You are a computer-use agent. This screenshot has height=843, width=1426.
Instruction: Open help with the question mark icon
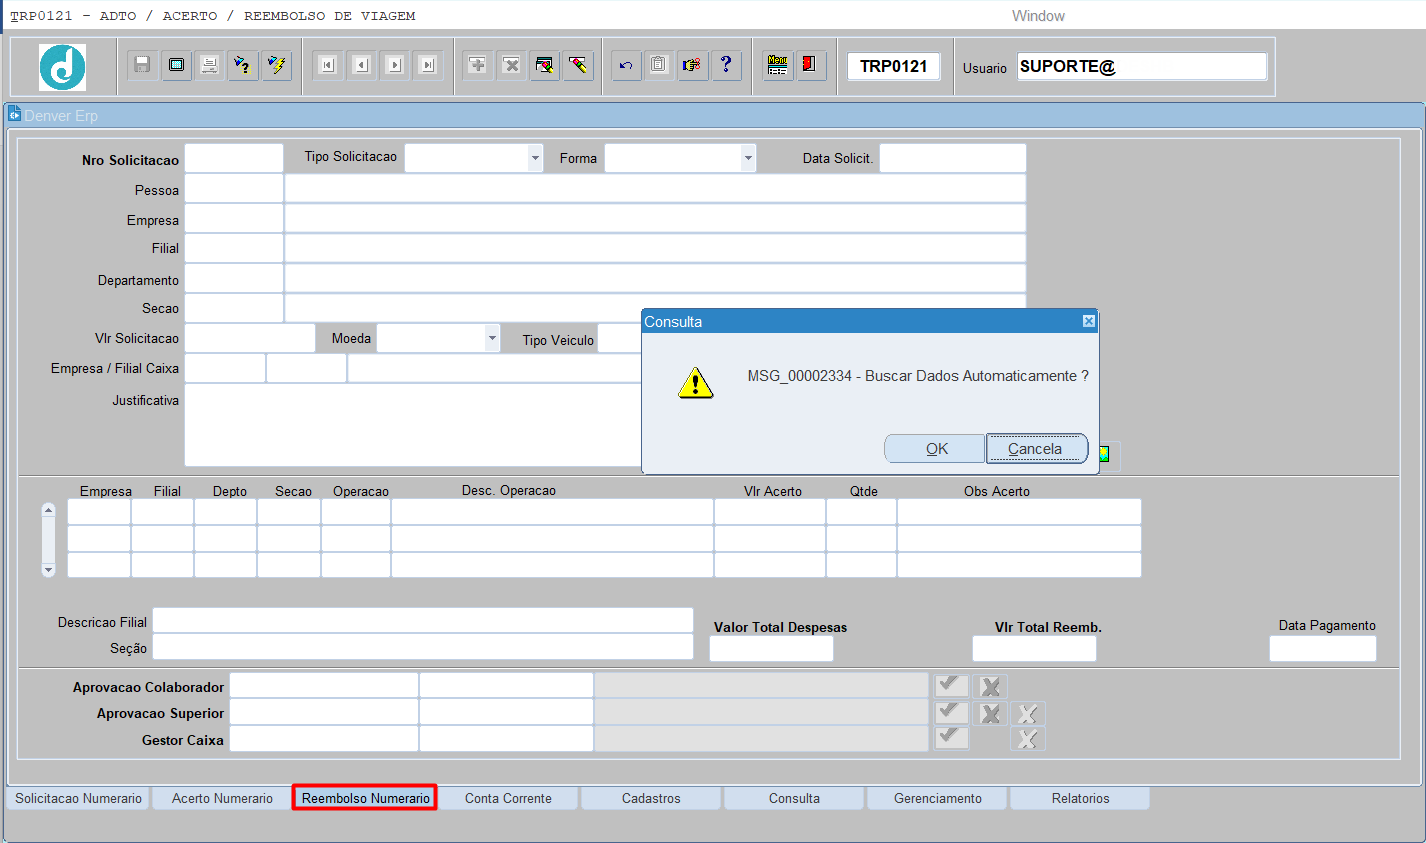point(726,65)
